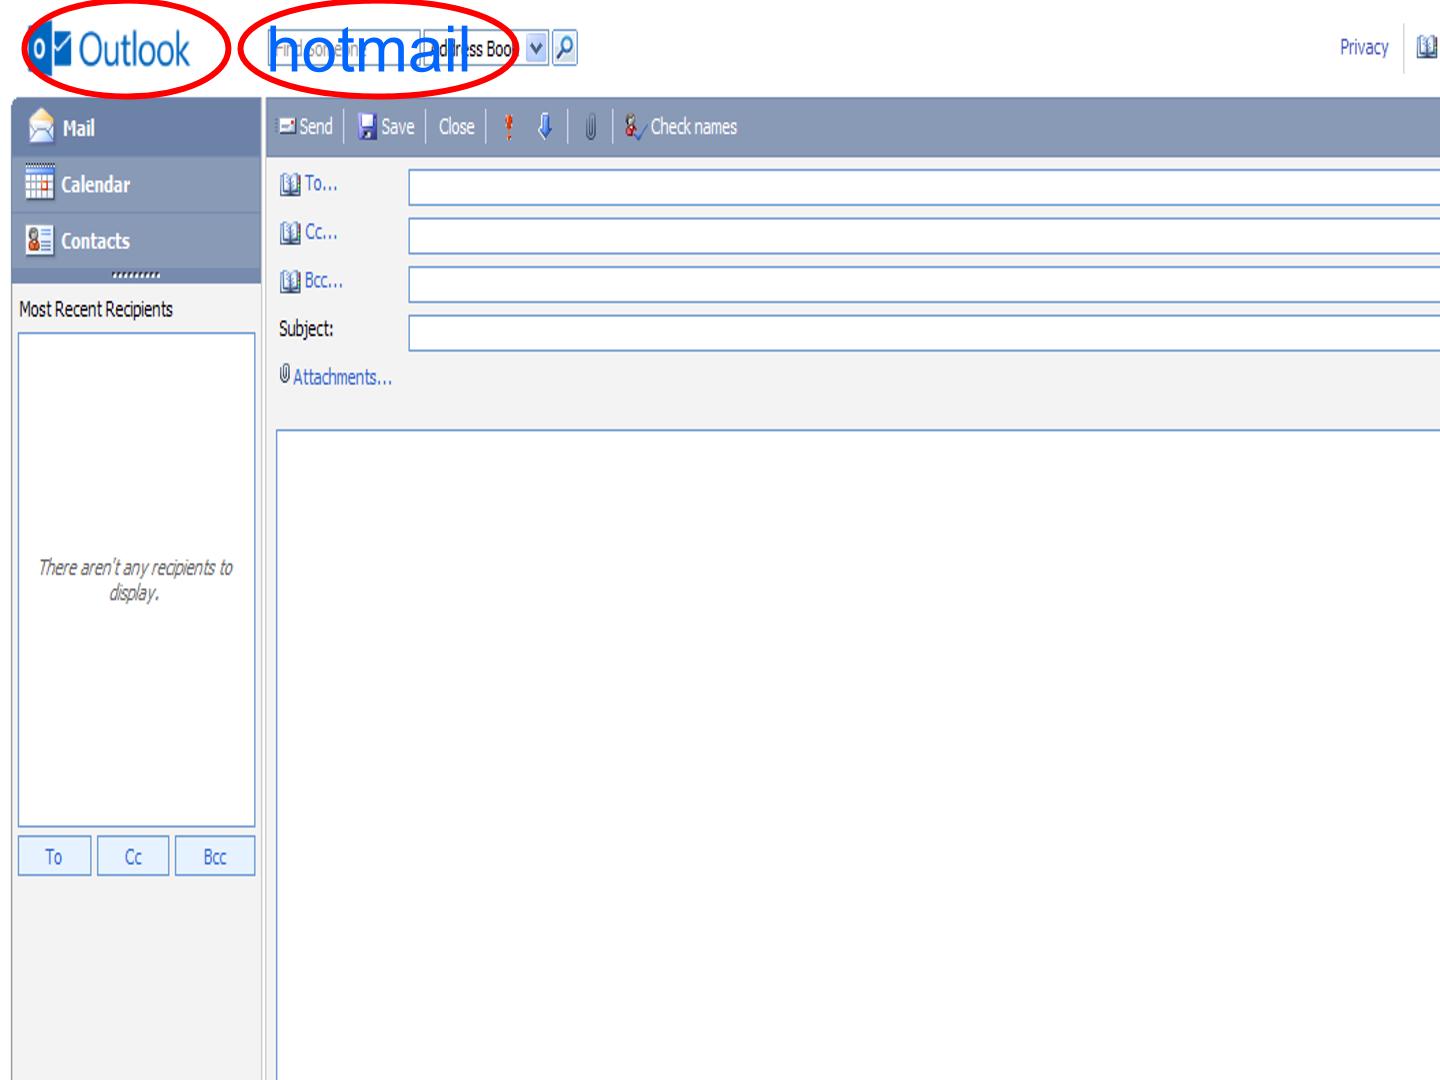Click the magnifier search icon

(565, 47)
